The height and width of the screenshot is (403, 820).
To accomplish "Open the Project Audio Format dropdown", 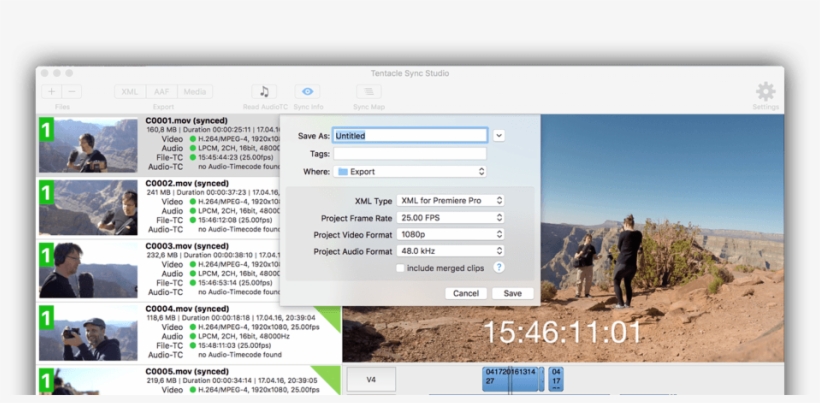I will 450,251.
